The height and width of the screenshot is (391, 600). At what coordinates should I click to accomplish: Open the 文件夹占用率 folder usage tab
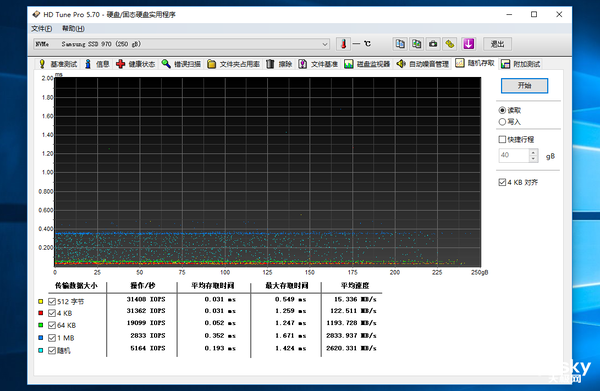coord(234,64)
